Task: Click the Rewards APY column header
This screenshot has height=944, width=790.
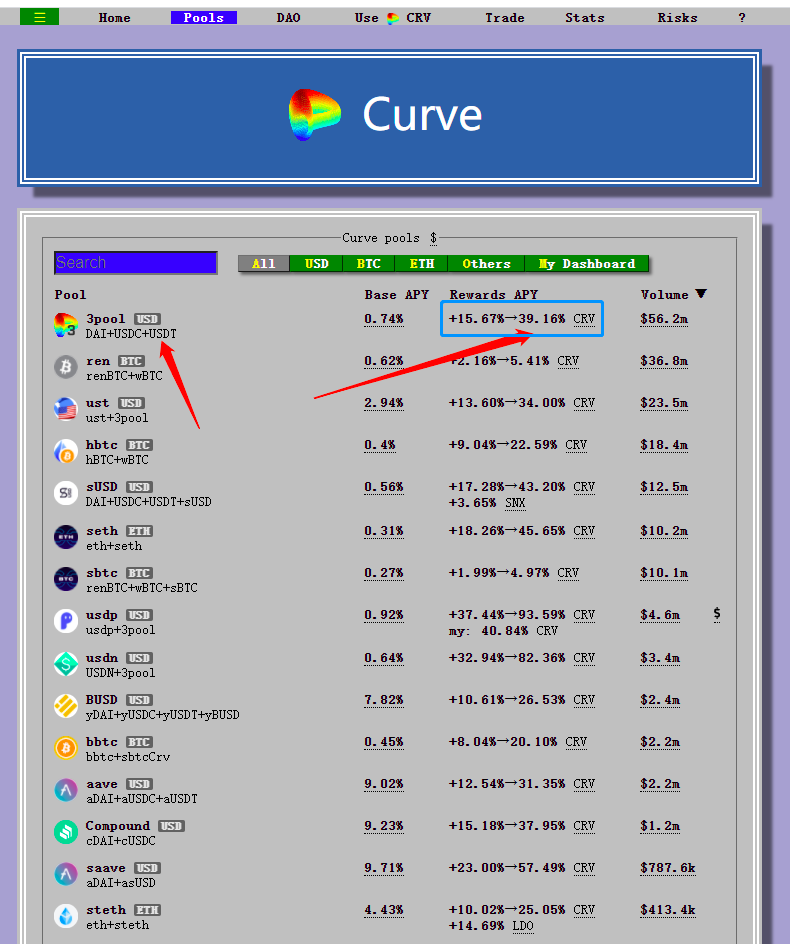Action: pyautogui.click(x=494, y=294)
